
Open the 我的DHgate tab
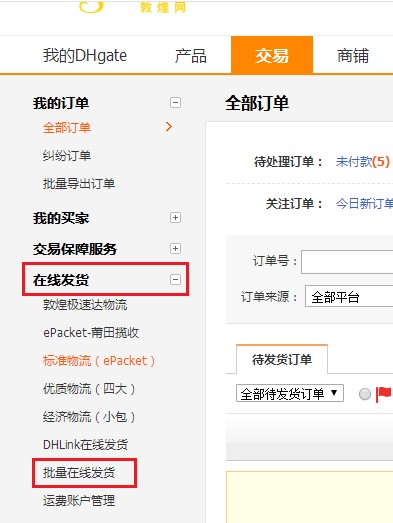(85, 55)
